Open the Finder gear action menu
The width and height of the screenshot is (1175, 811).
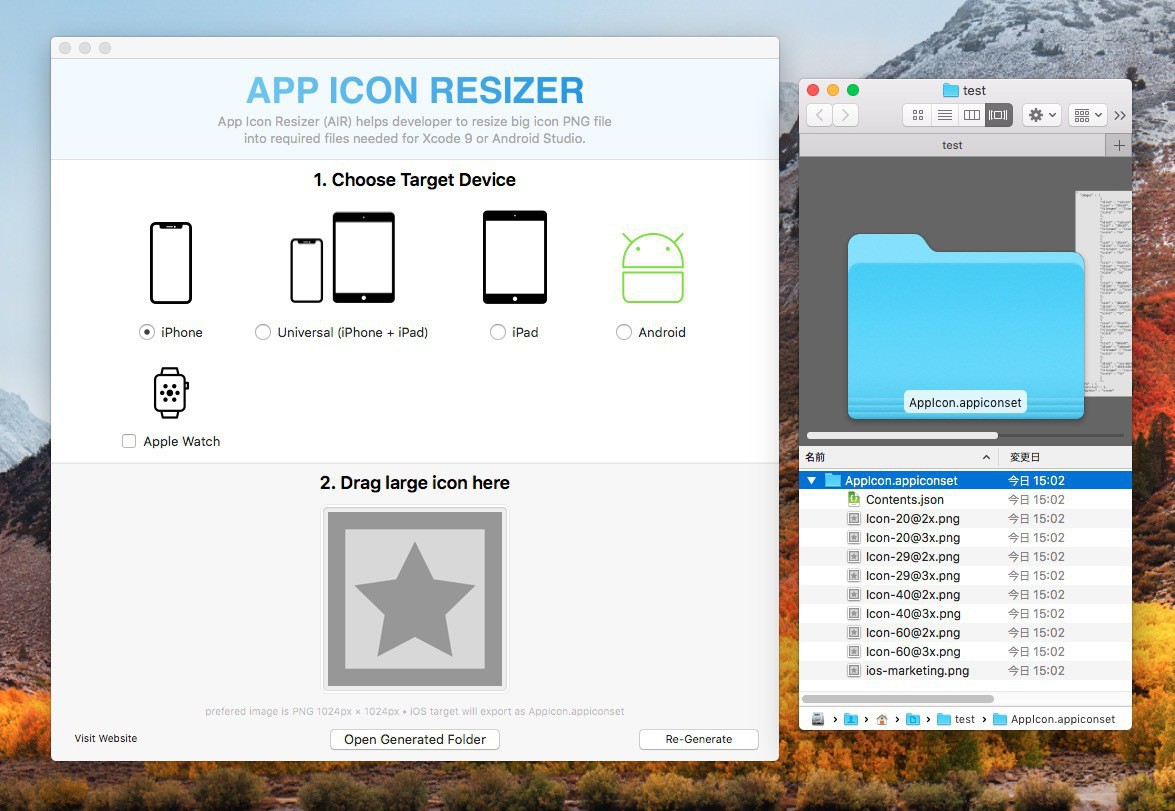[1042, 115]
